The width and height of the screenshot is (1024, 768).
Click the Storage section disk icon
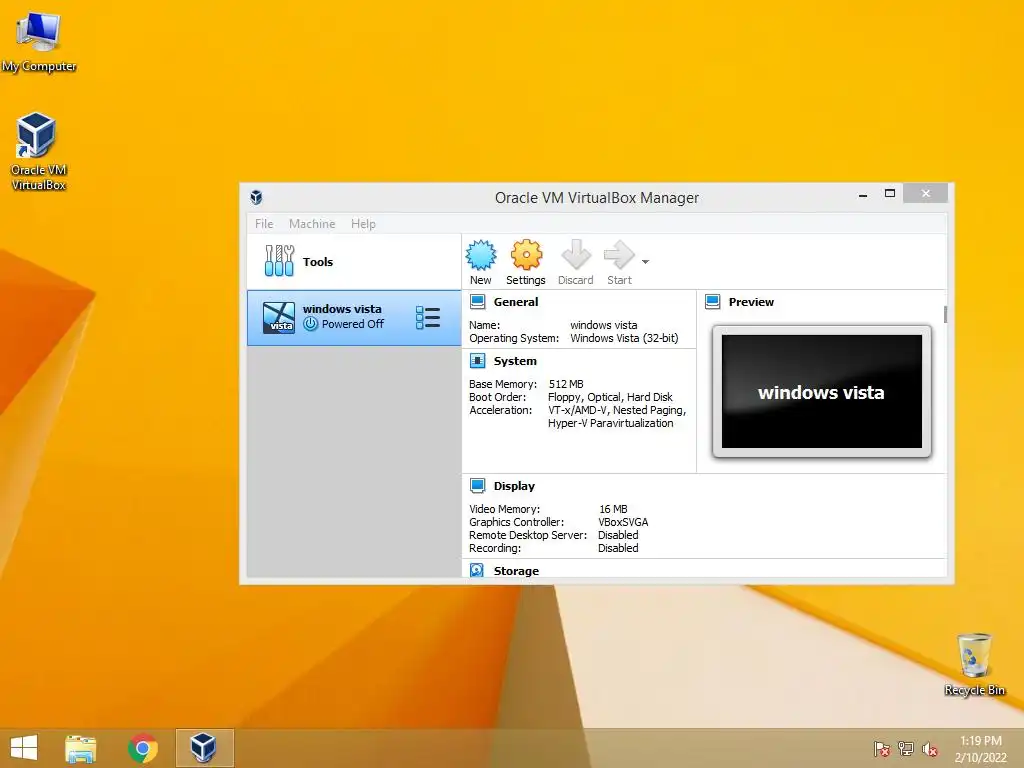click(477, 570)
